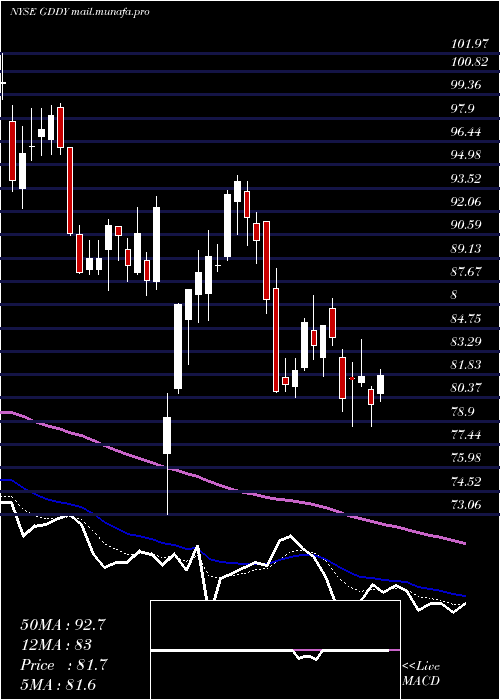This screenshot has width=500, height=700.
Task: Click the 90.59 price axis label
Action: (x=466, y=225)
